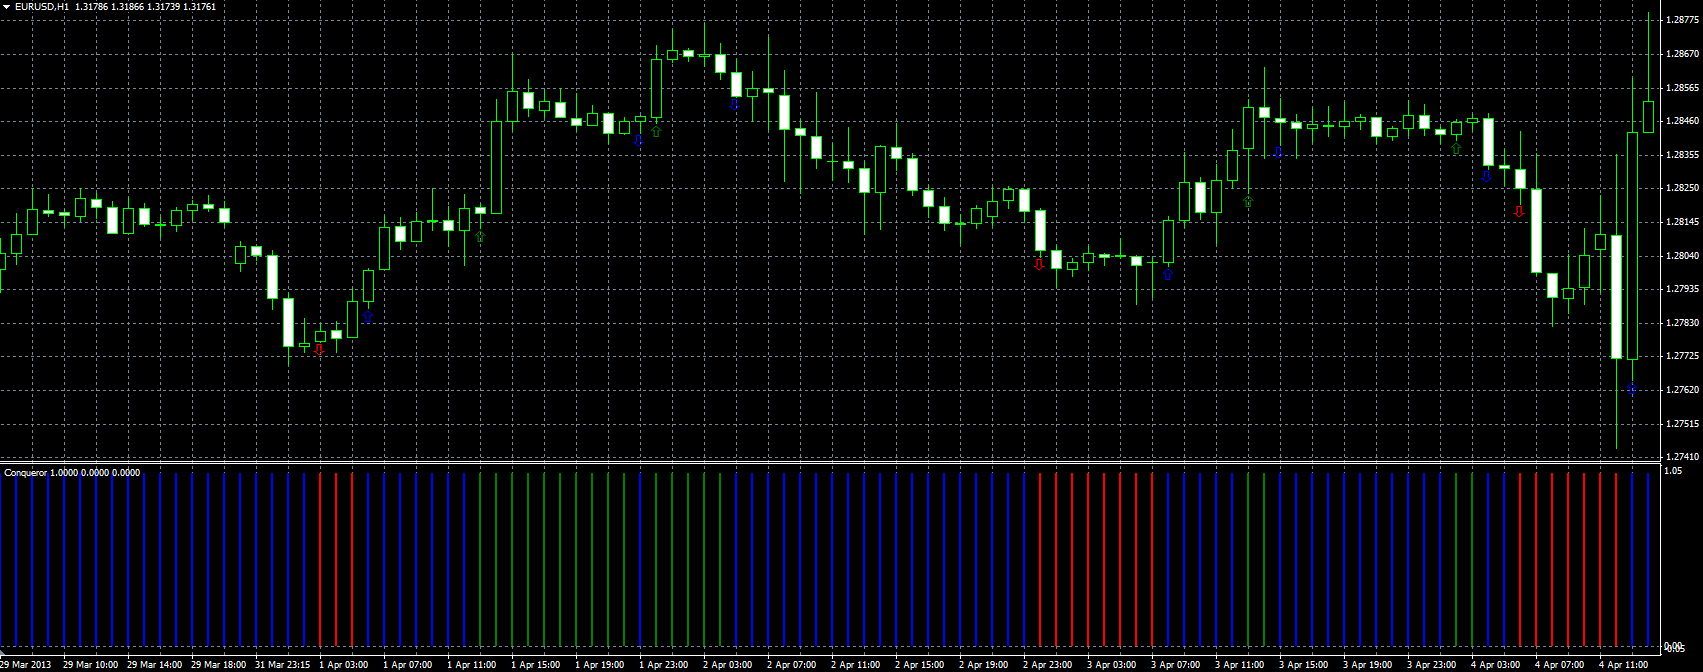Click the 4 Apr 03:00 time label
Image resolution: width=1703 pixels, height=672 pixels.
click(1496, 664)
